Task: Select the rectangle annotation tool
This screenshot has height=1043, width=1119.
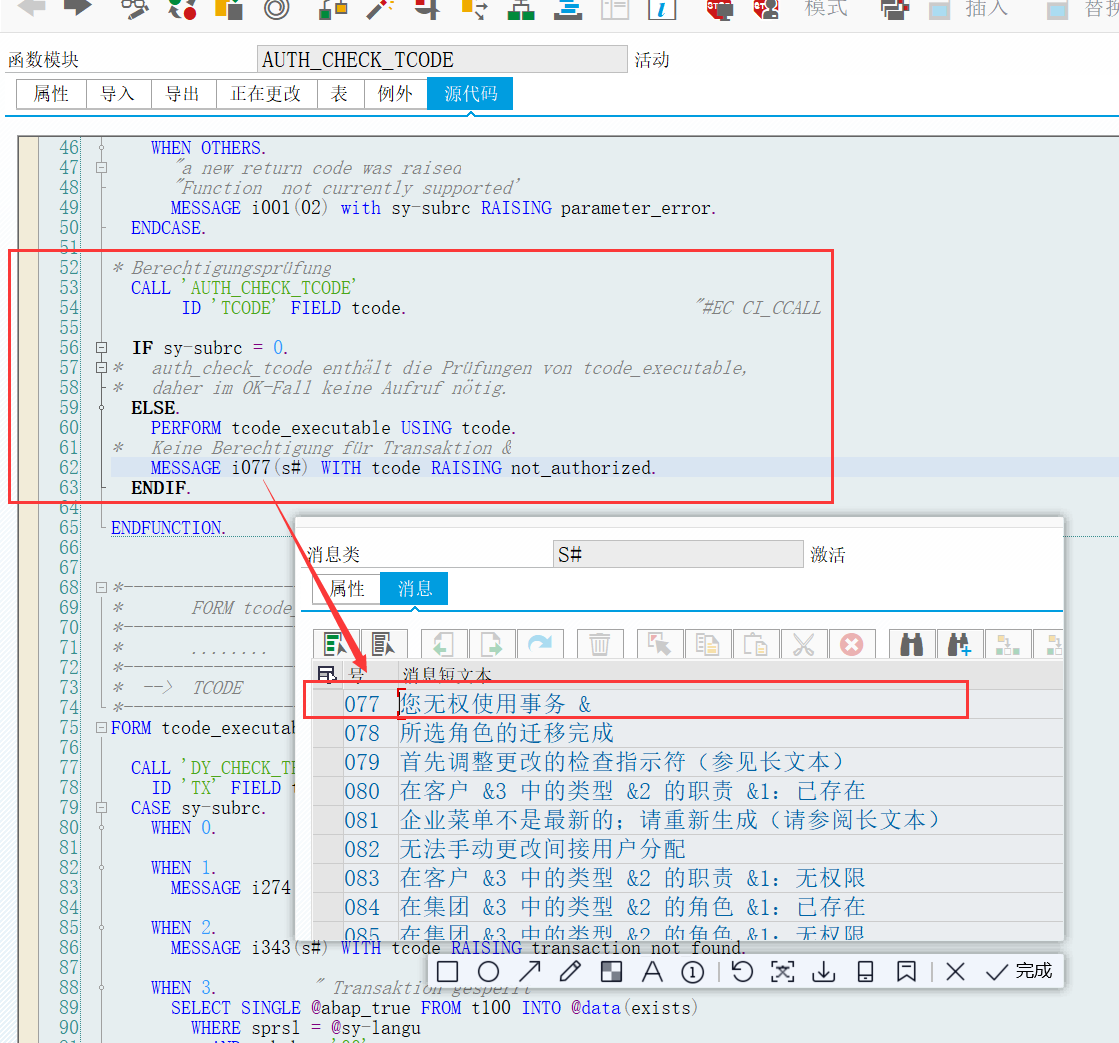Action: pyautogui.click(x=448, y=971)
